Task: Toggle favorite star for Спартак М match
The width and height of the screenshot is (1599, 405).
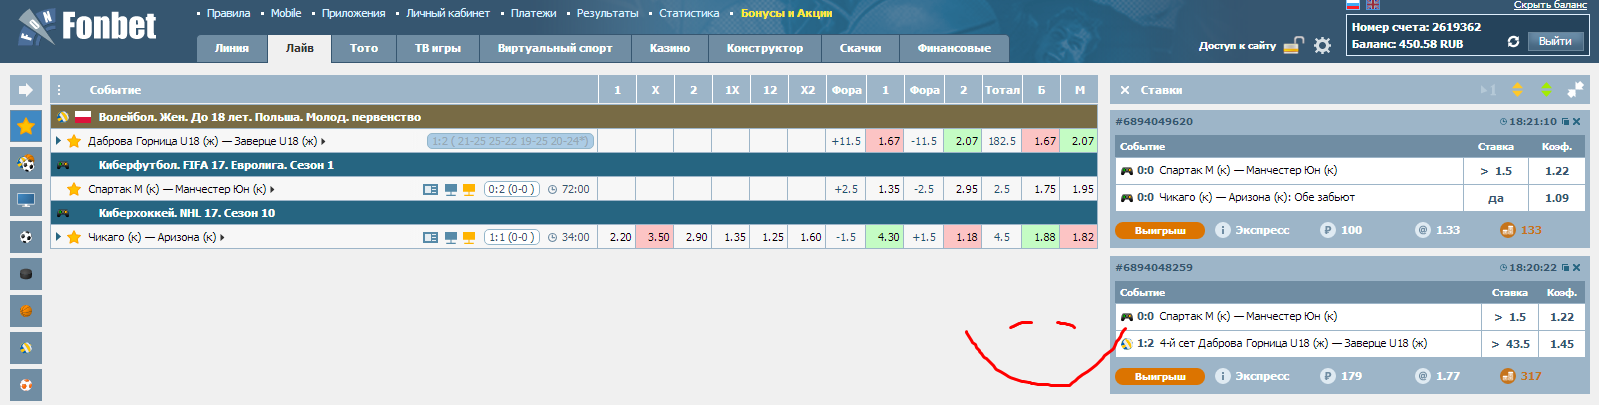Action: click(x=73, y=189)
